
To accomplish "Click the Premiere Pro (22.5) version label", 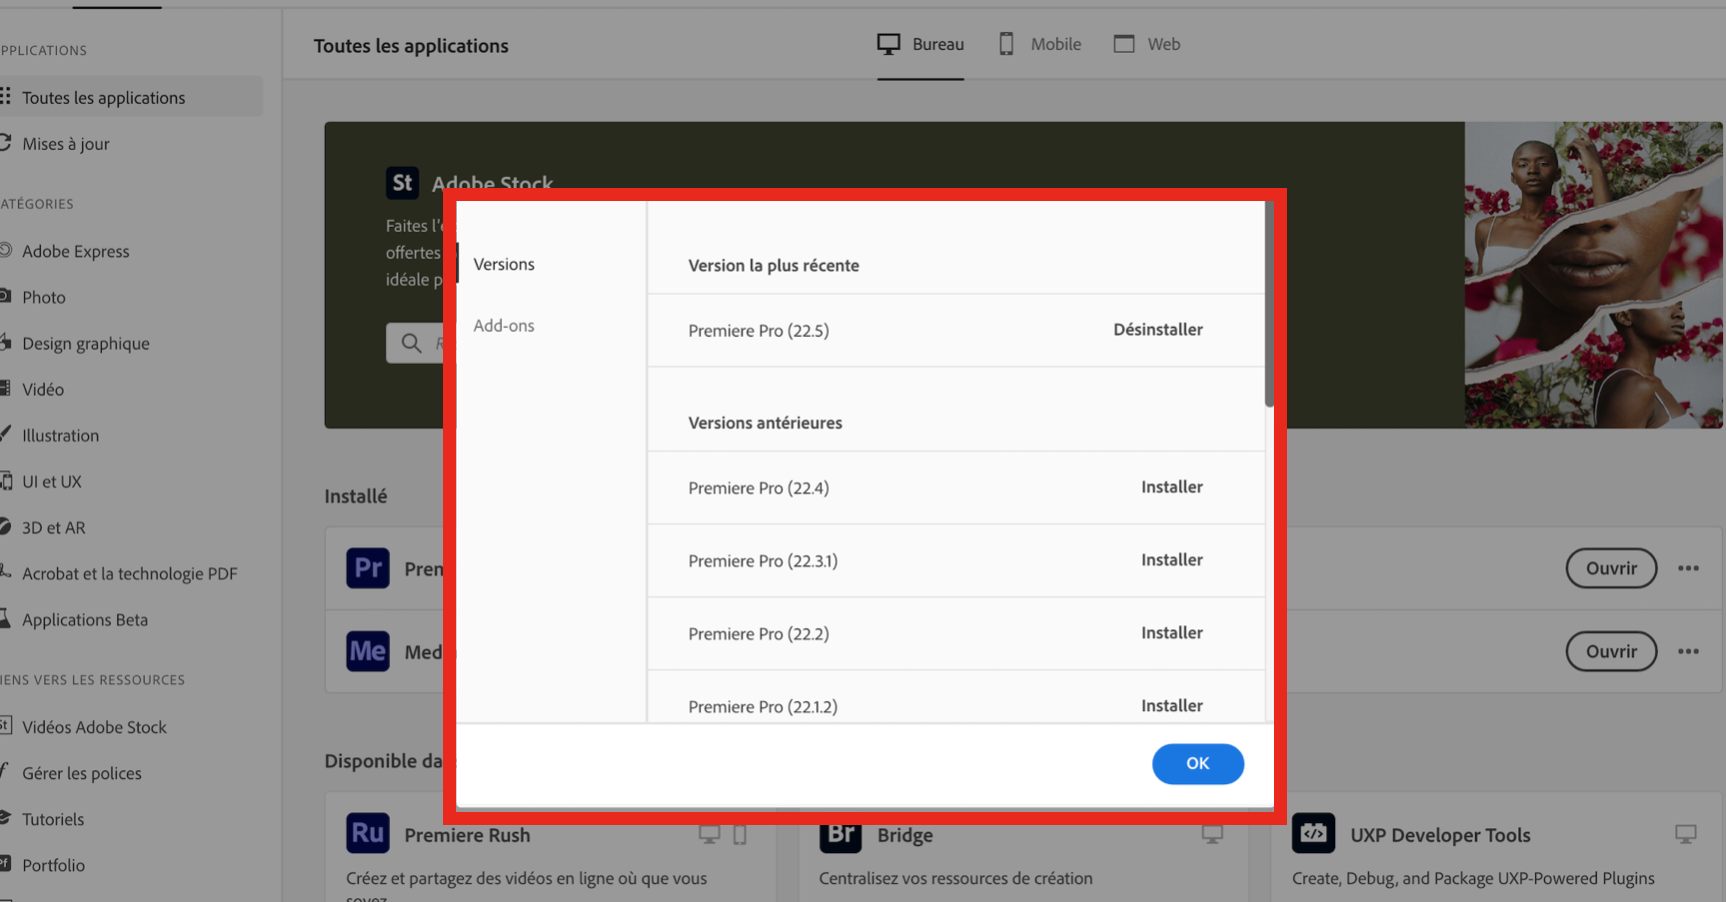I will point(758,331).
